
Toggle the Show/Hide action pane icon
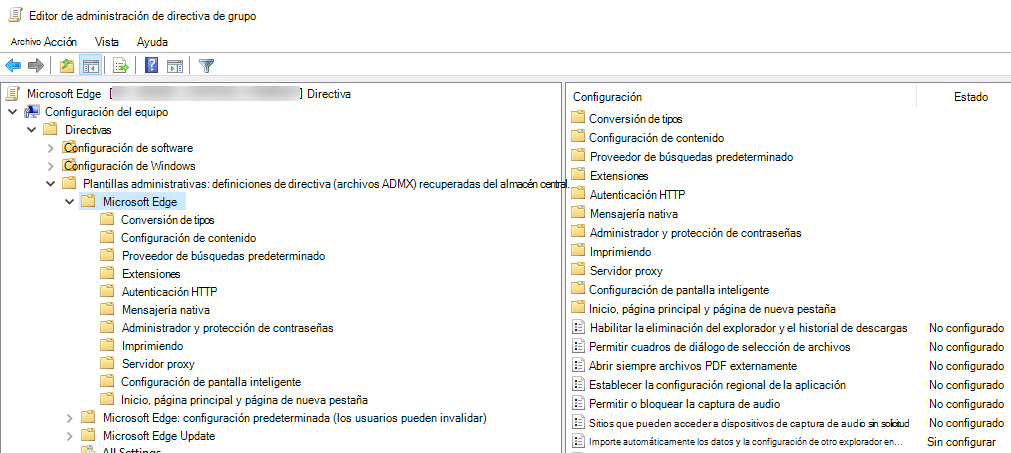(175, 65)
